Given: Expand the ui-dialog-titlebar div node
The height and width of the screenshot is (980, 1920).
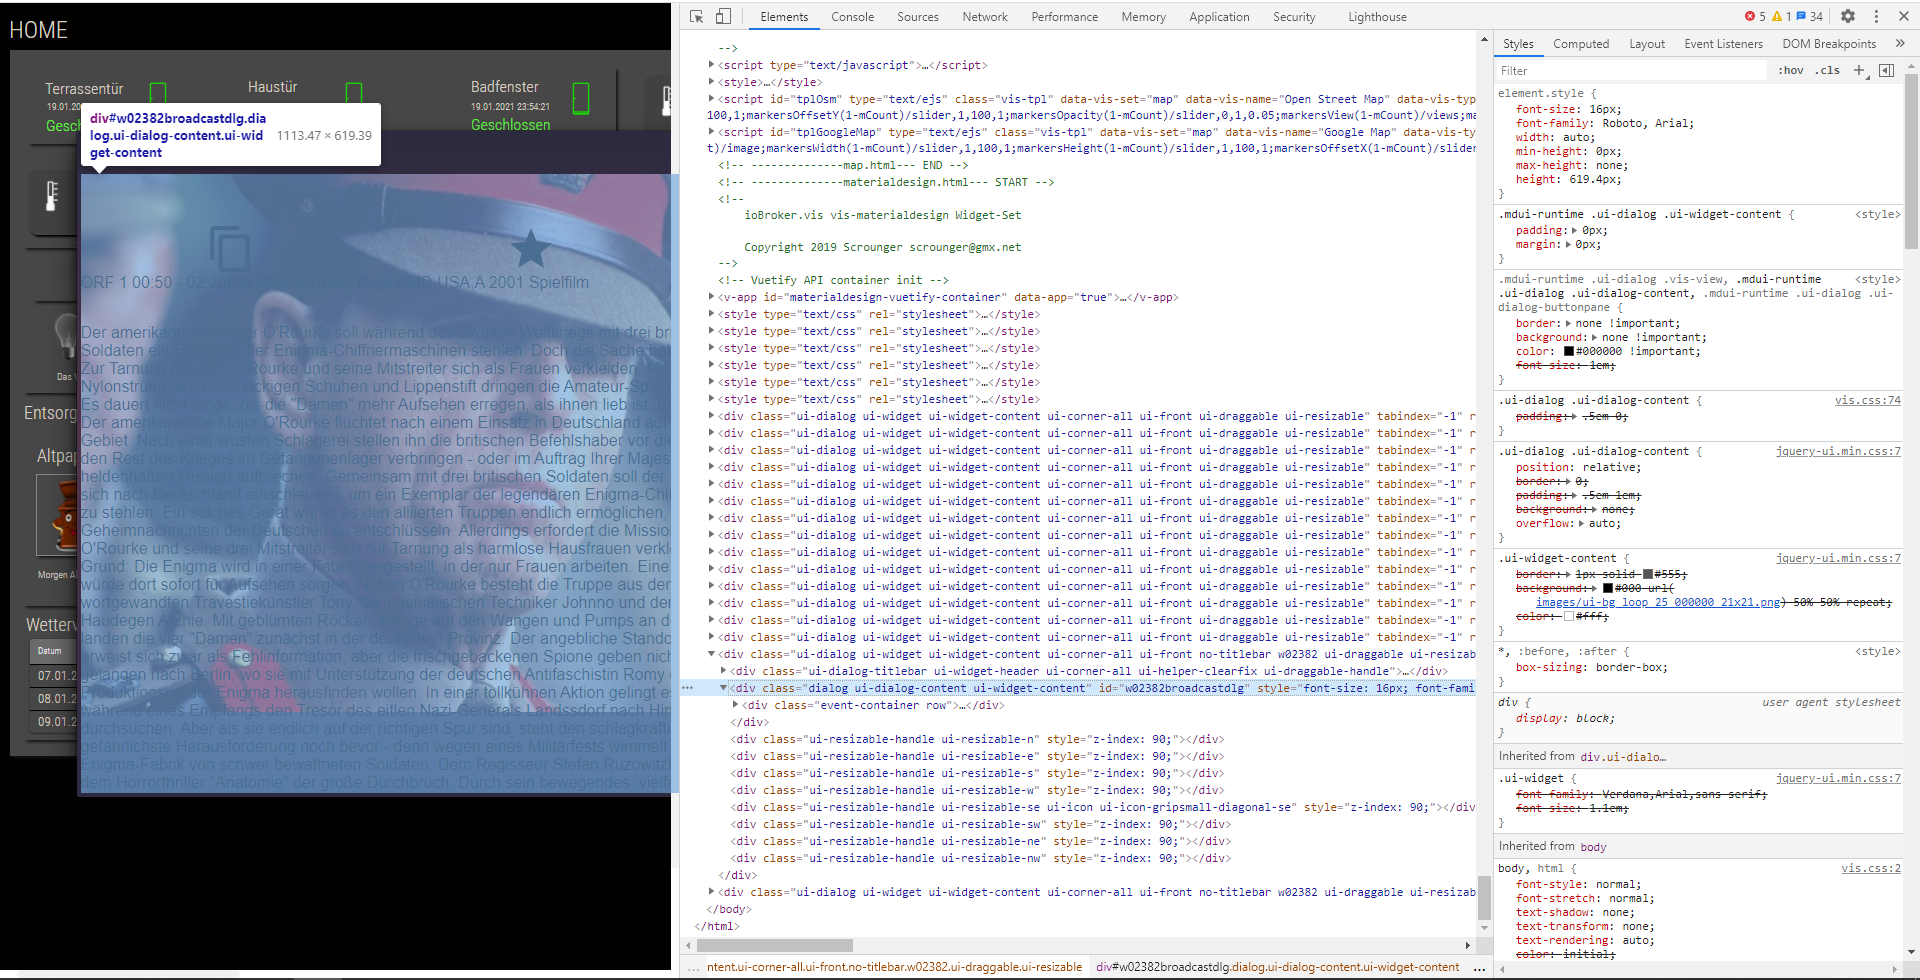Looking at the screenshot, I should click(x=723, y=671).
